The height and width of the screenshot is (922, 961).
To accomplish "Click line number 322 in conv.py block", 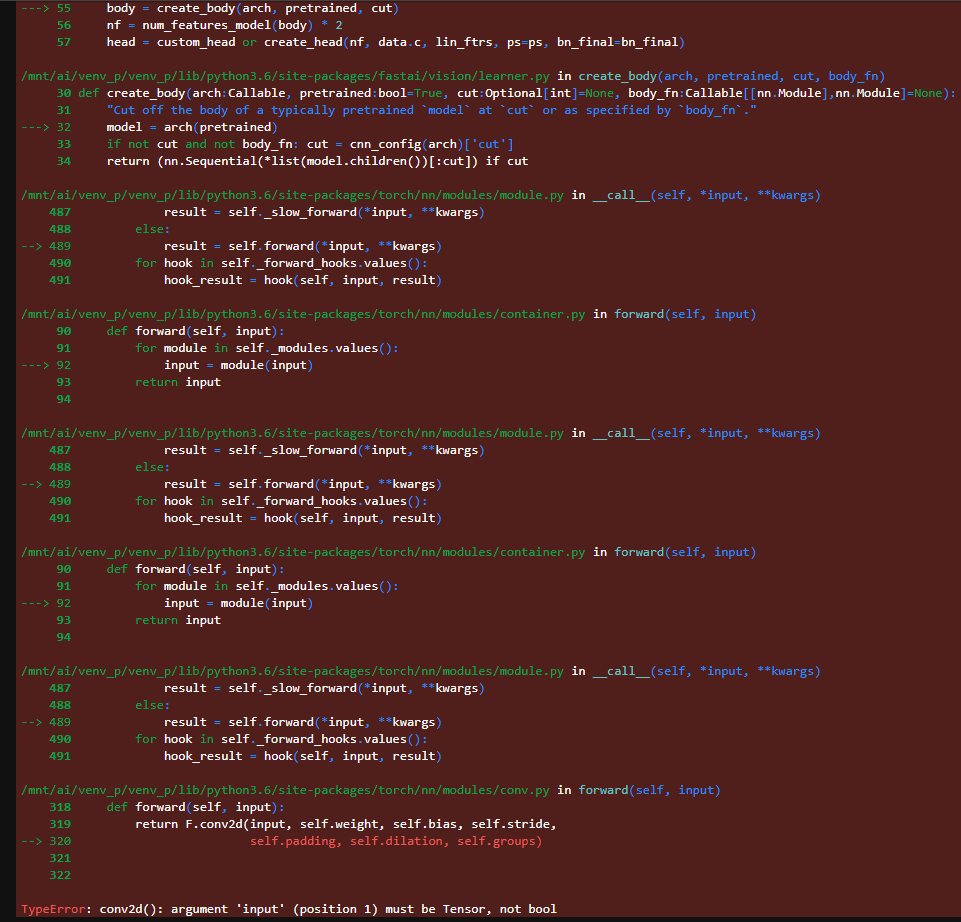I will click(60, 875).
